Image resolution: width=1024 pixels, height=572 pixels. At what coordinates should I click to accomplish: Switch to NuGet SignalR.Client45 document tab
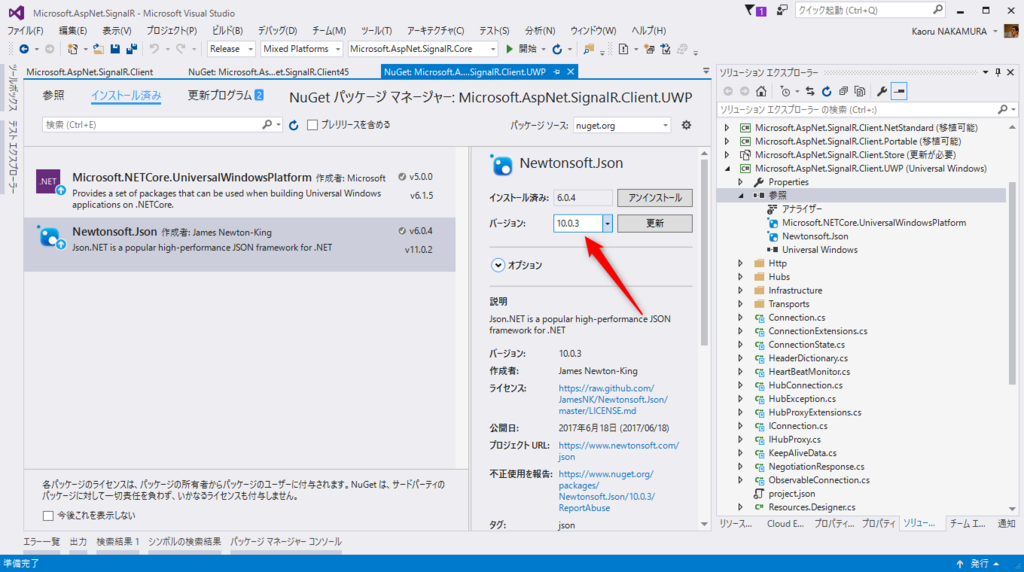pyautogui.click(x=268, y=72)
